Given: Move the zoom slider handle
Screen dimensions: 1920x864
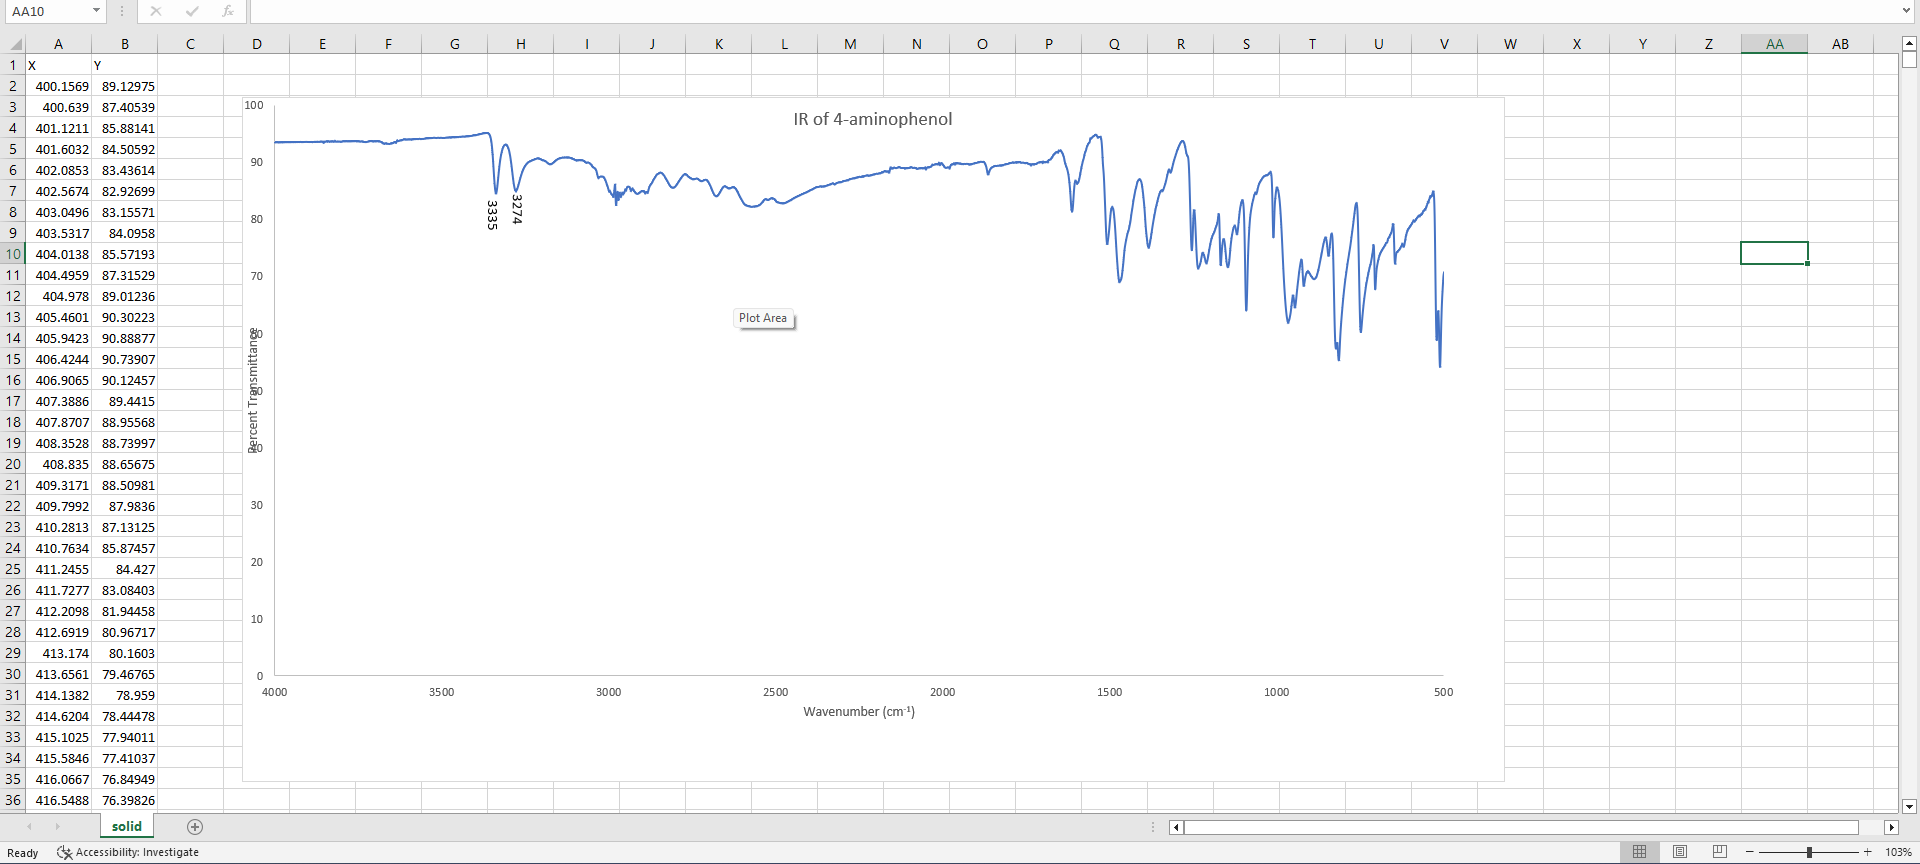Looking at the screenshot, I should pos(1809,852).
